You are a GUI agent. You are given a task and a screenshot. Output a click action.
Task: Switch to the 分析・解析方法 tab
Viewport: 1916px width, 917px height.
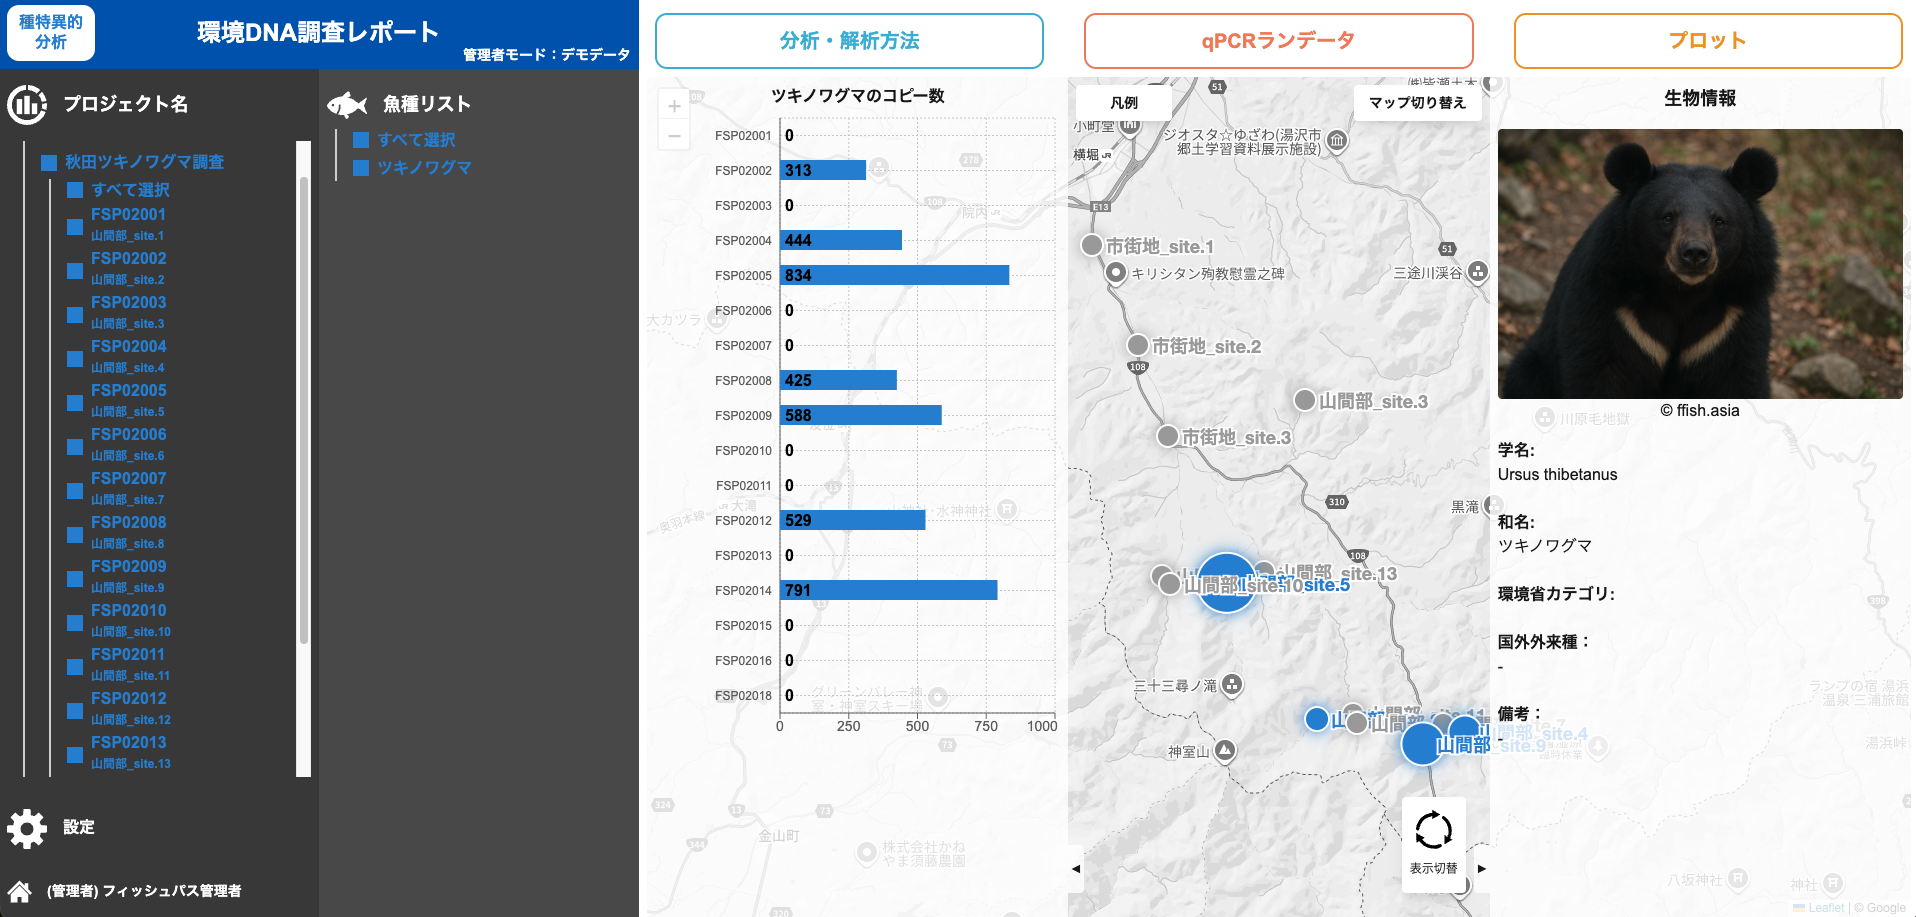click(x=849, y=41)
